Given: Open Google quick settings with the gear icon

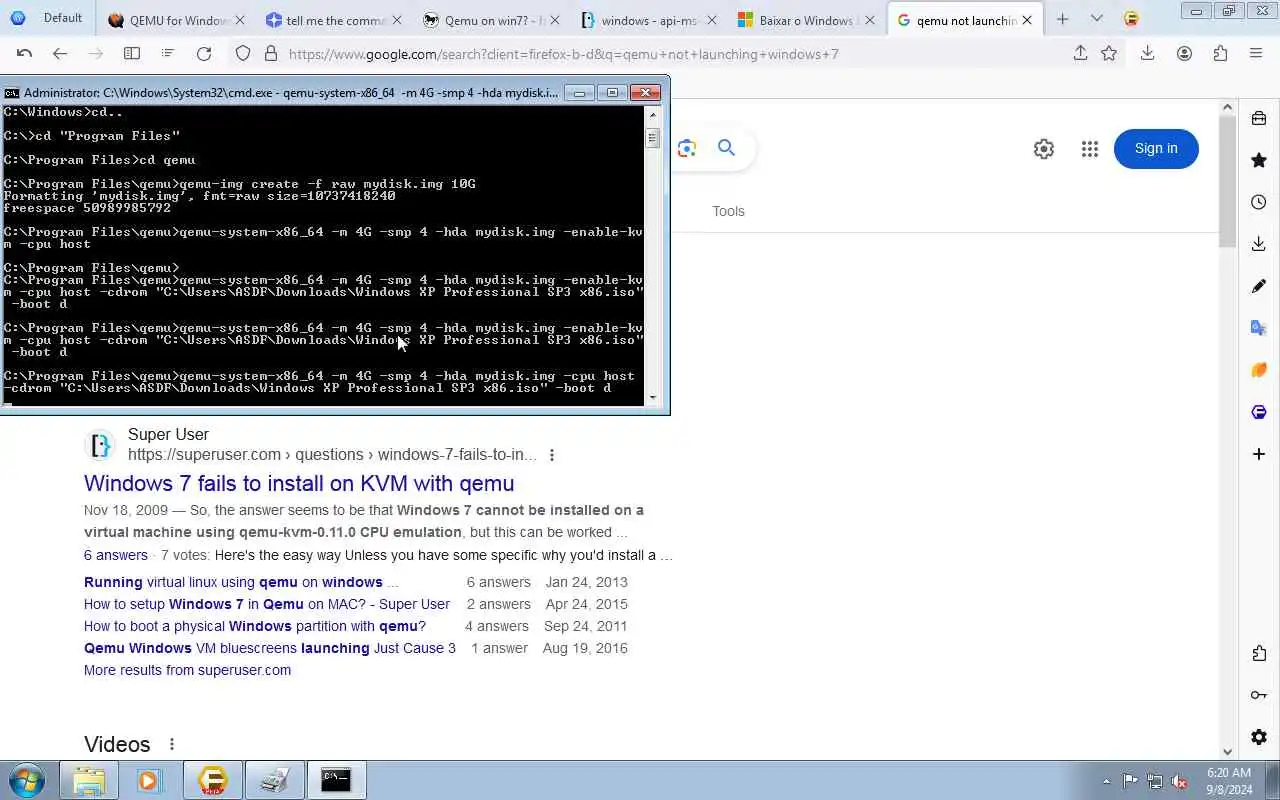Looking at the screenshot, I should click(x=1044, y=149).
